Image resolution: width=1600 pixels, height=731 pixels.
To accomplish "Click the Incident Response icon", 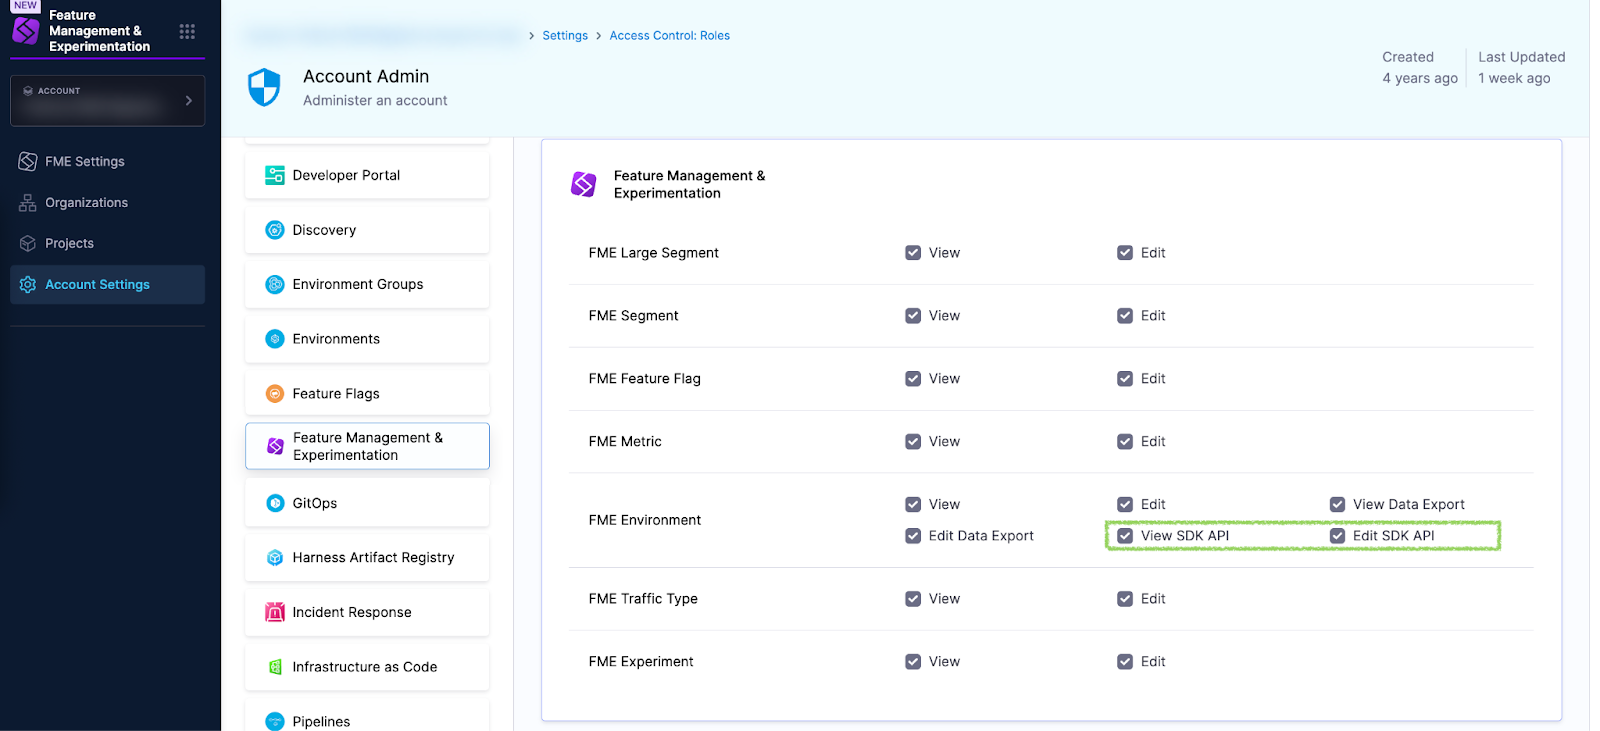I will click(x=275, y=612).
